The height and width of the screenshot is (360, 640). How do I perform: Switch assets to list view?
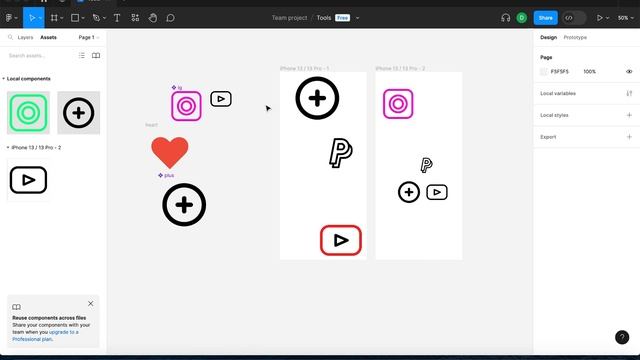(82, 56)
